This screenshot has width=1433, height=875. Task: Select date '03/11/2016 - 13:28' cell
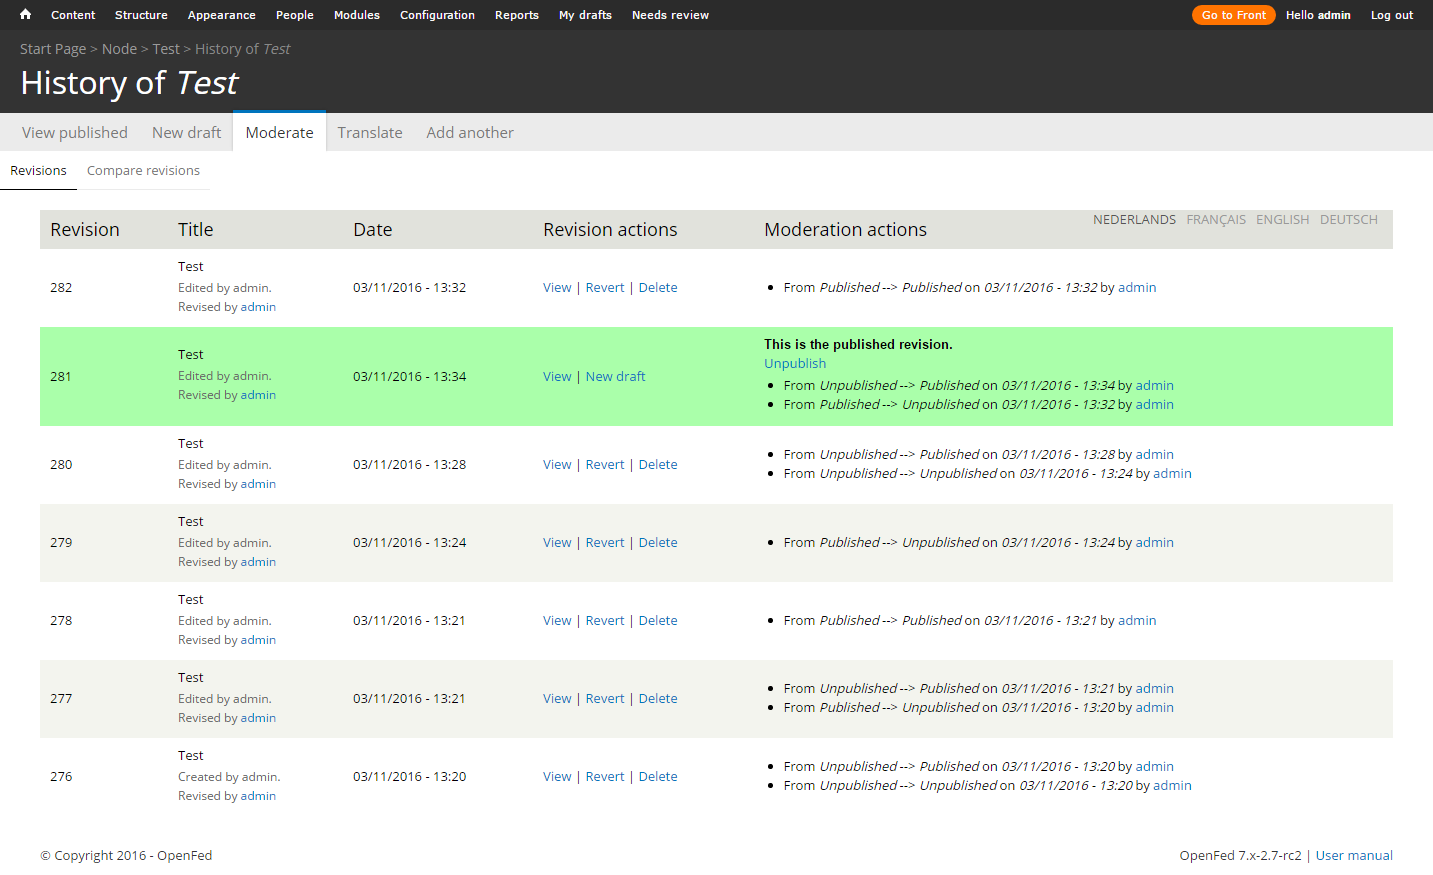(x=409, y=465)
